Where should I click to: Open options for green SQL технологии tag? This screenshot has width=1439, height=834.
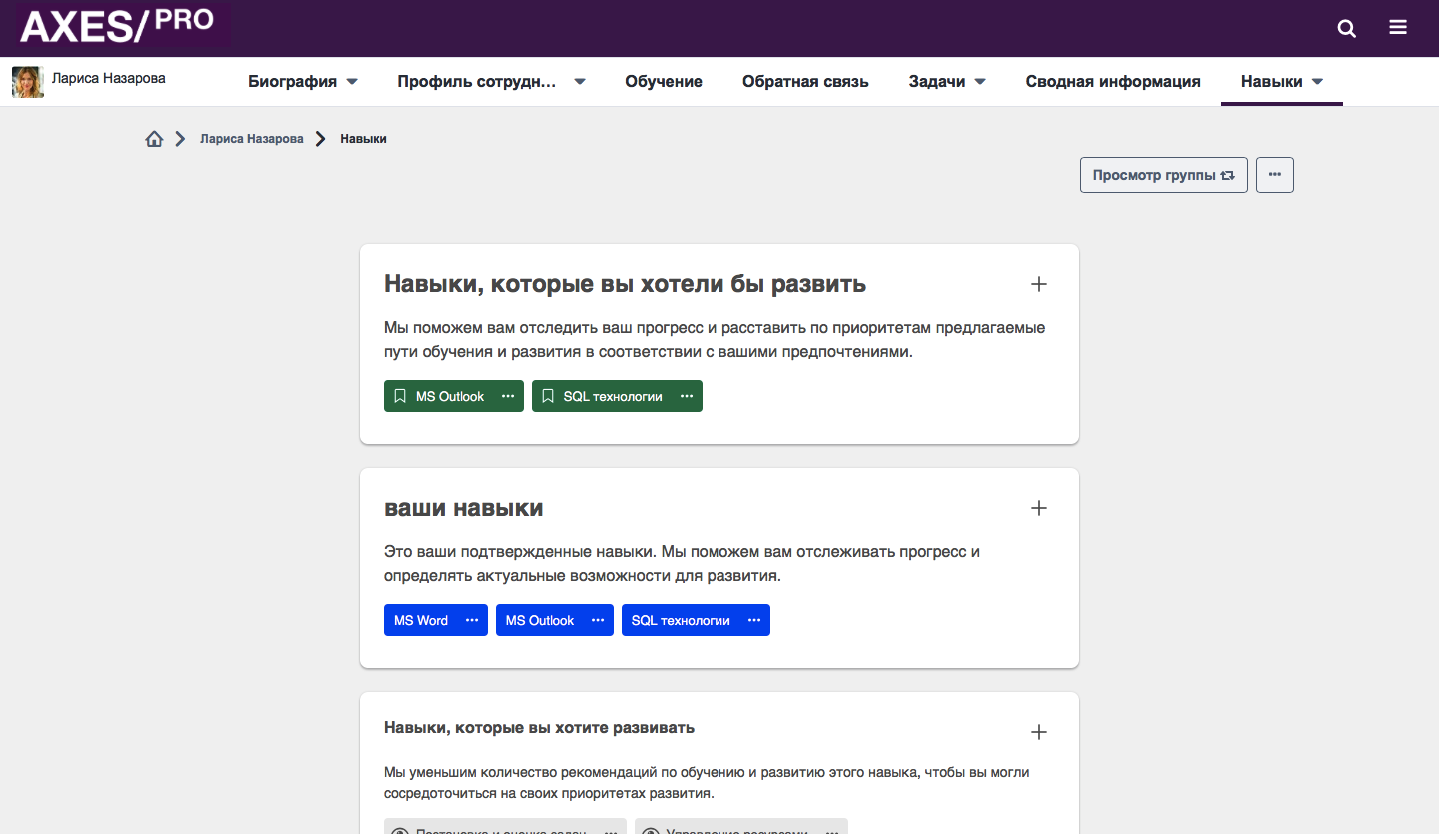coord(687,396)
